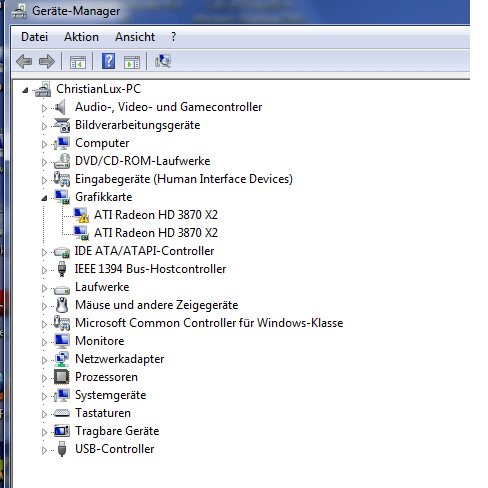Expand Audio-, Video- und Gamecontroller
The height and width of the screenshot is (488, 488).
(44, 108)
